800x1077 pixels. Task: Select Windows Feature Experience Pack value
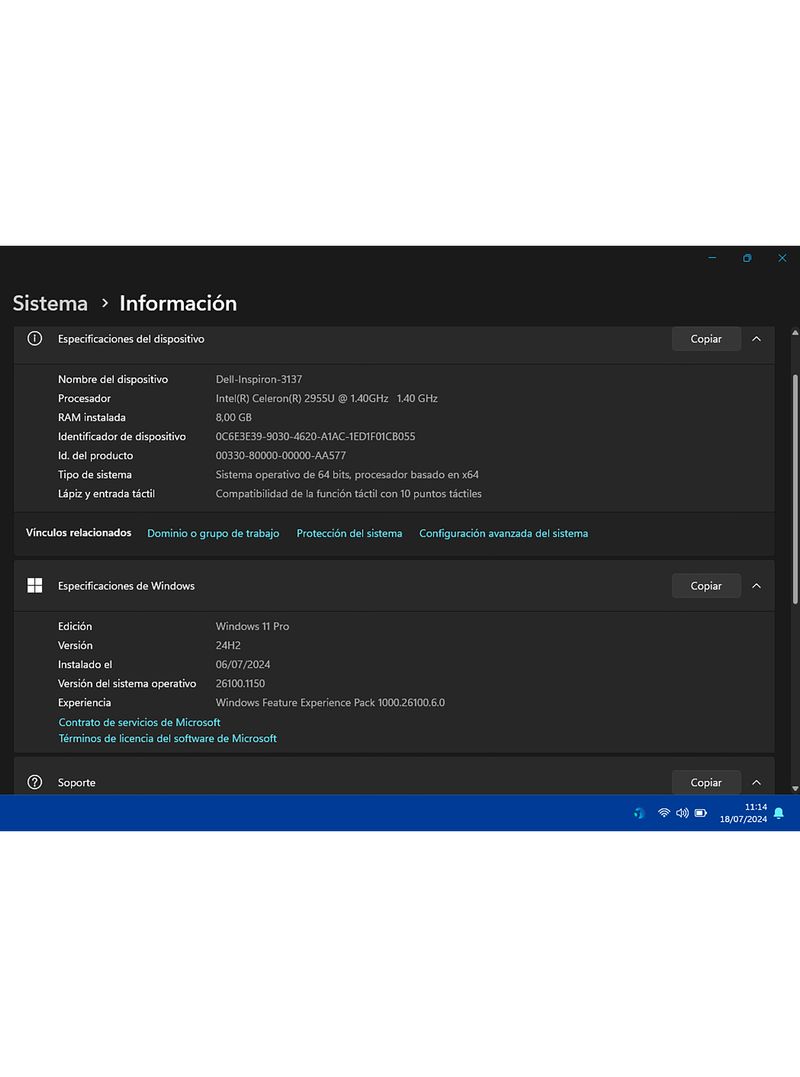click(330, 703)
